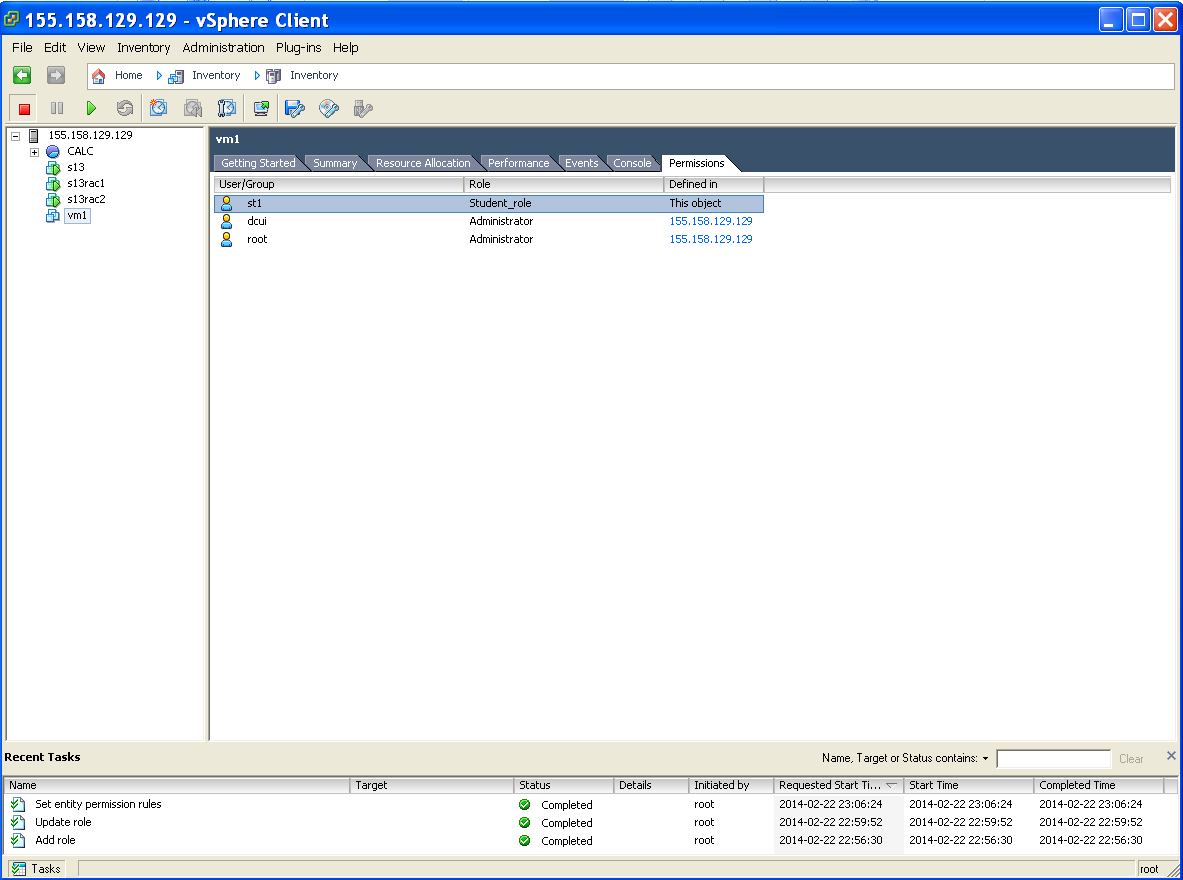This screenshot has width=1183, height=880.
Task: Follow the 155.158.129.129 link in dcui row
Action: [x=711, y=221]
